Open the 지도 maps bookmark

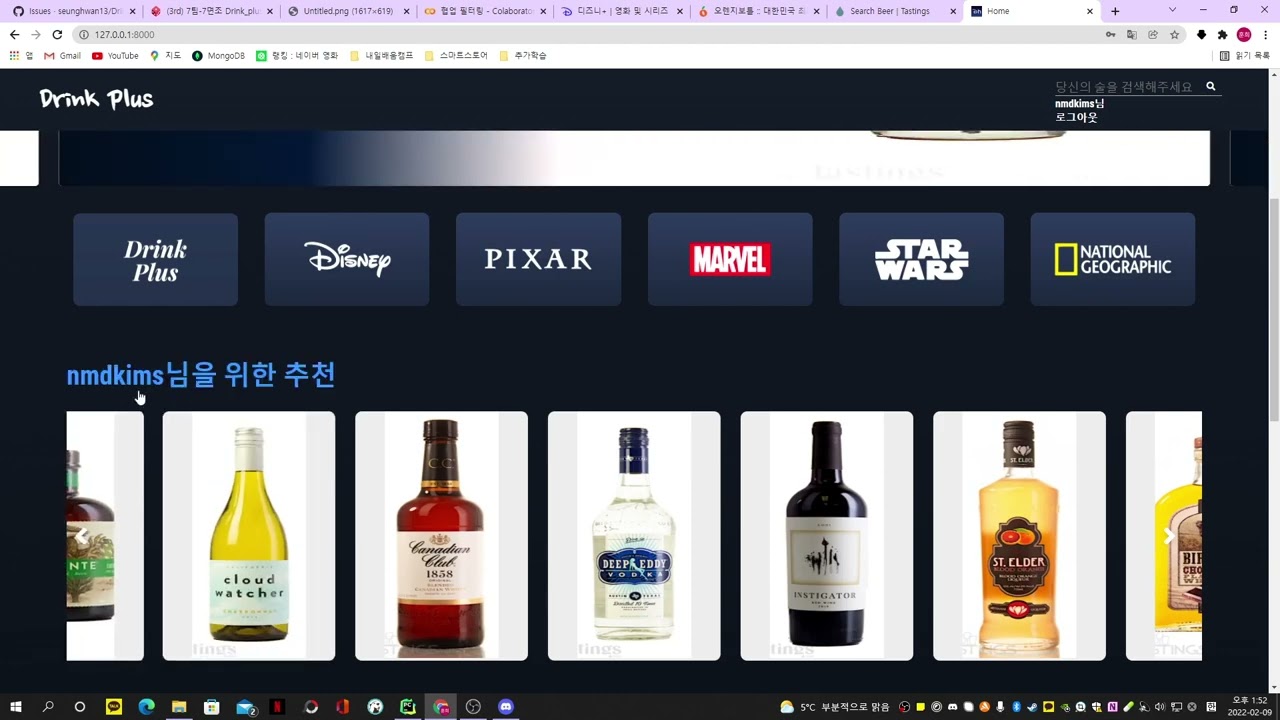165,56
